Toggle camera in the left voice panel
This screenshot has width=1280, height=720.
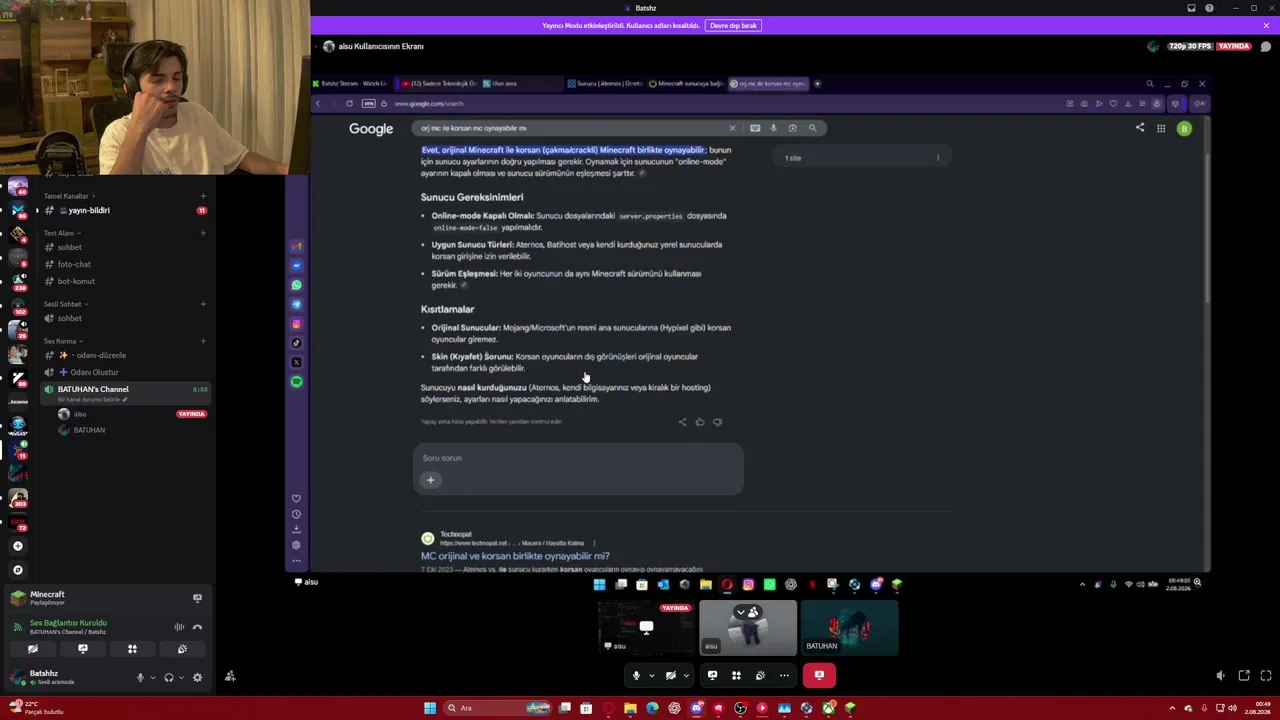click(33, 649)
